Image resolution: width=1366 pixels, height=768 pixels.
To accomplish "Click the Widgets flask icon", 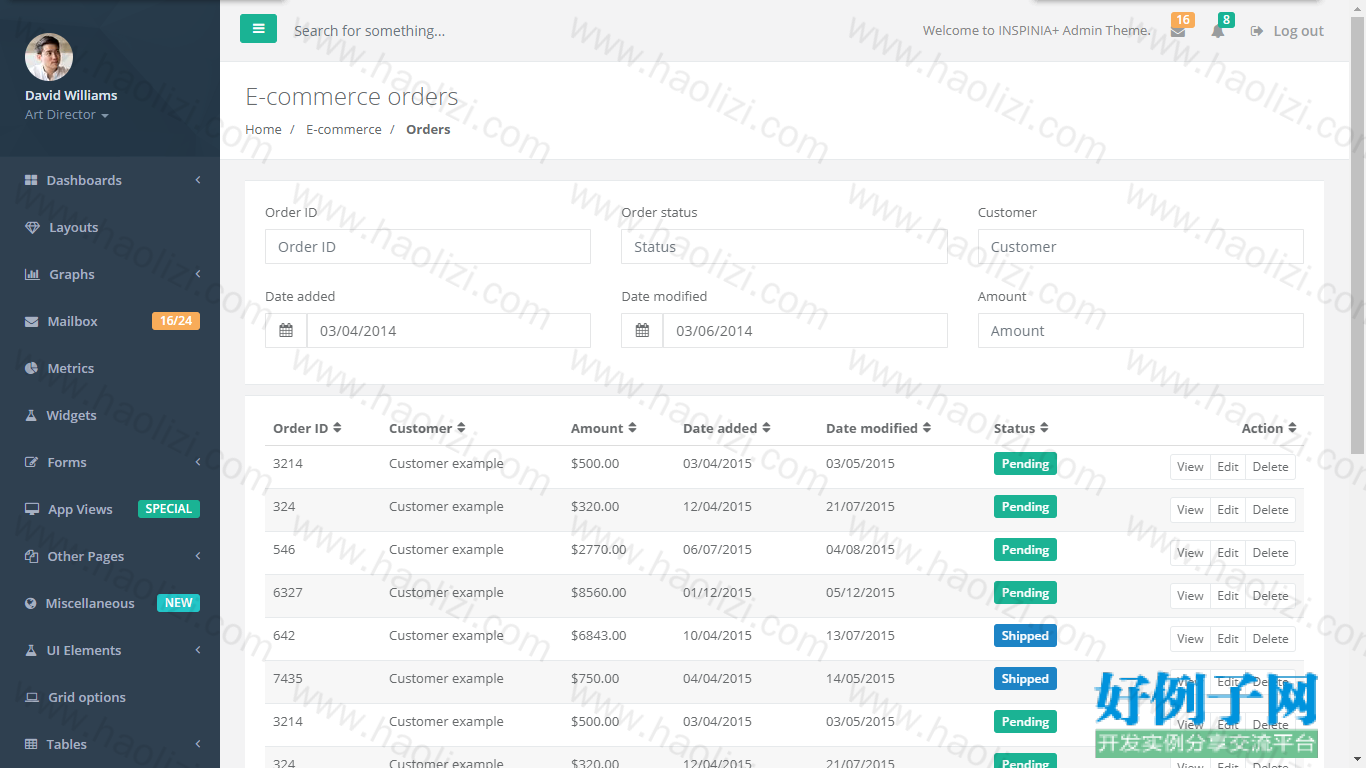I will pyautogui.click(x=31, y=415).
